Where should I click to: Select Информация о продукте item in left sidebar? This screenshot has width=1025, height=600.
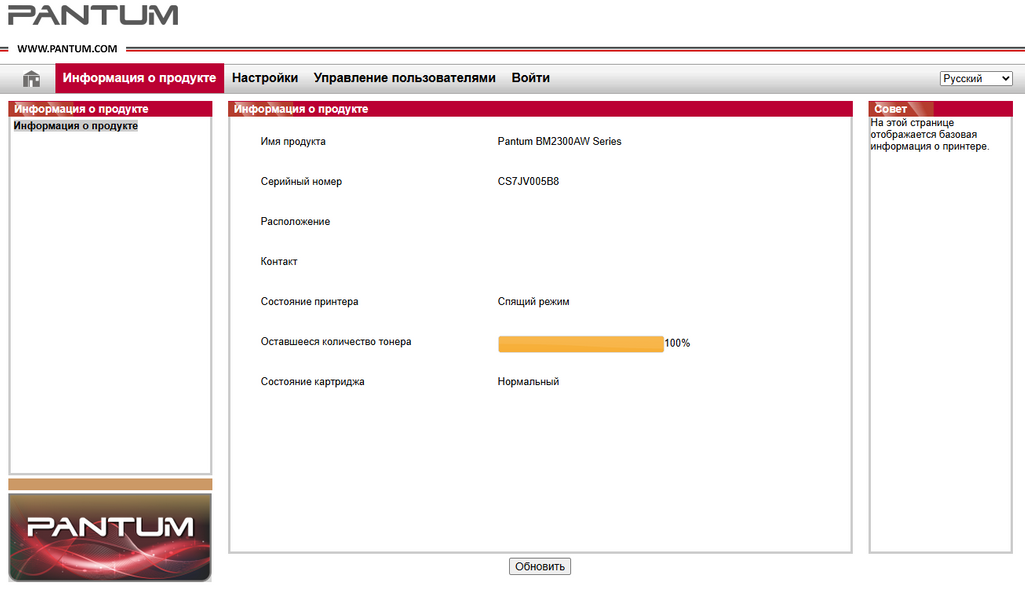[x=76, y=126]
